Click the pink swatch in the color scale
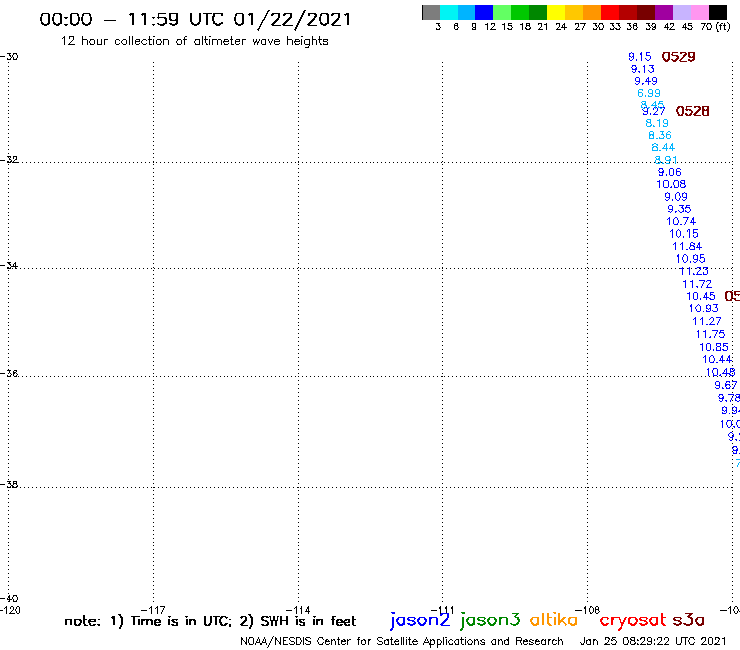Screen dimensions: 740x650 coord(699,12)
